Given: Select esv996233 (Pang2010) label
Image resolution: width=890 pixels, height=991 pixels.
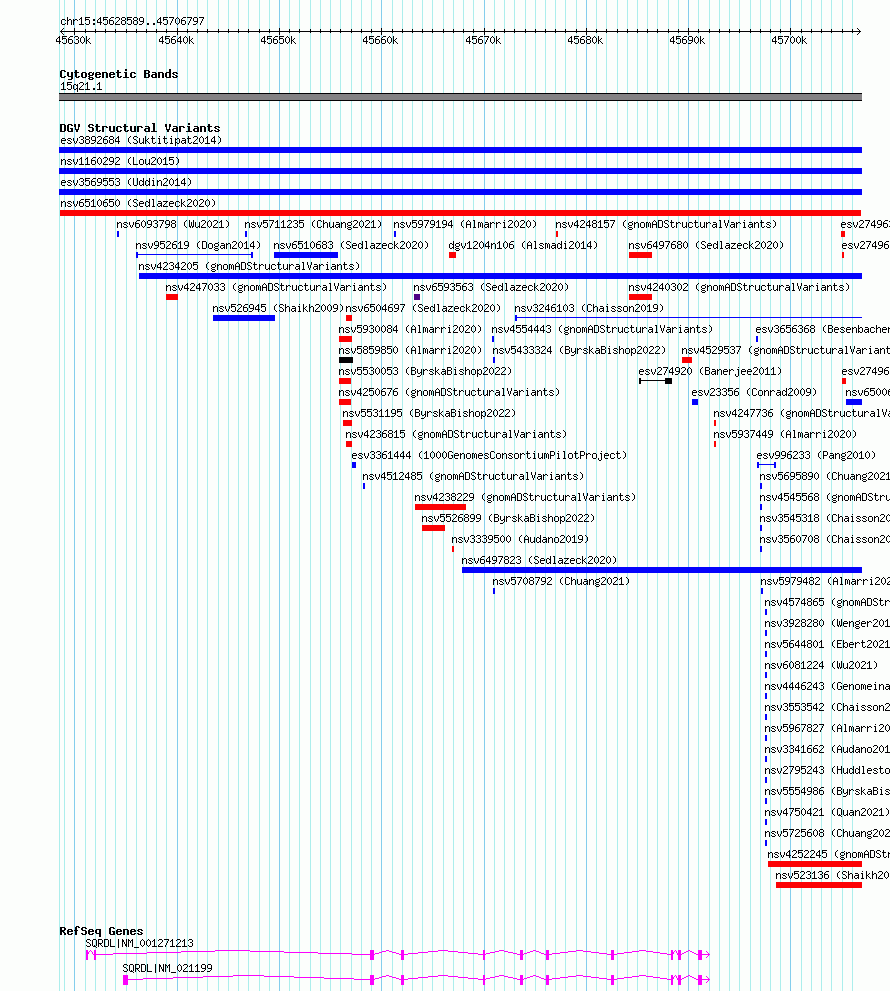Looking at the screenshot, I should pyautogui.click(x=816, y=455).
